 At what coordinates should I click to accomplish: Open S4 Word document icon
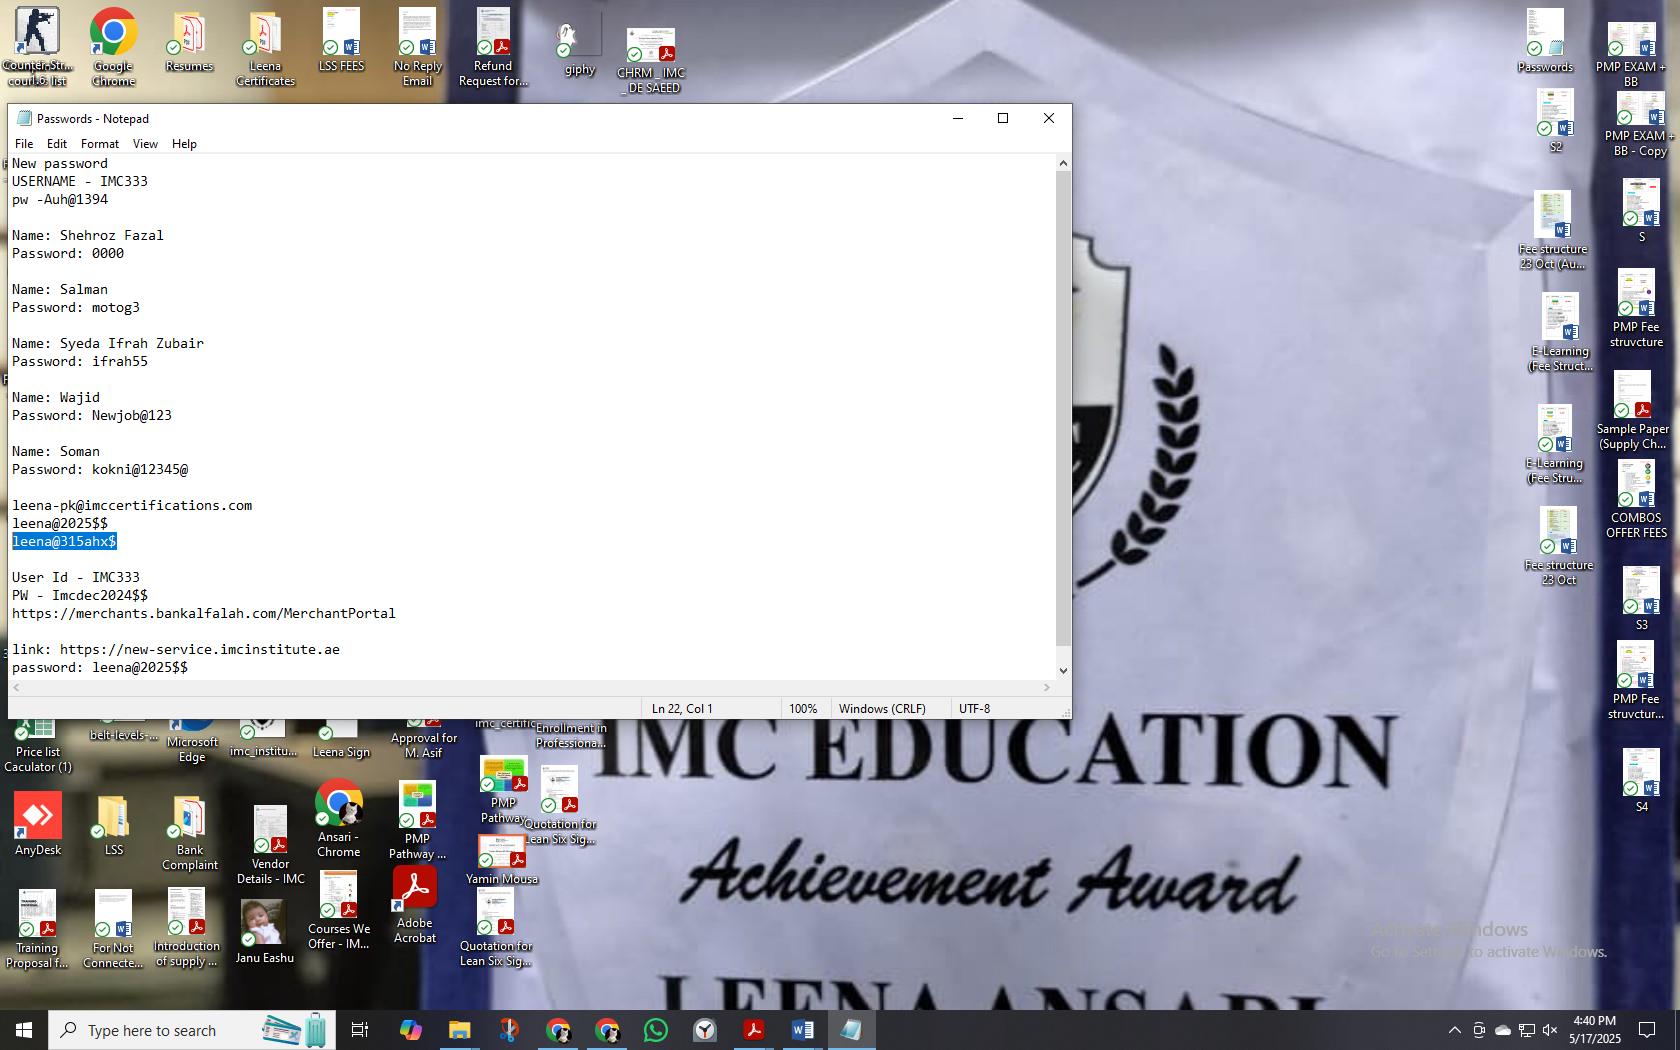click(x=1641, y=781)
